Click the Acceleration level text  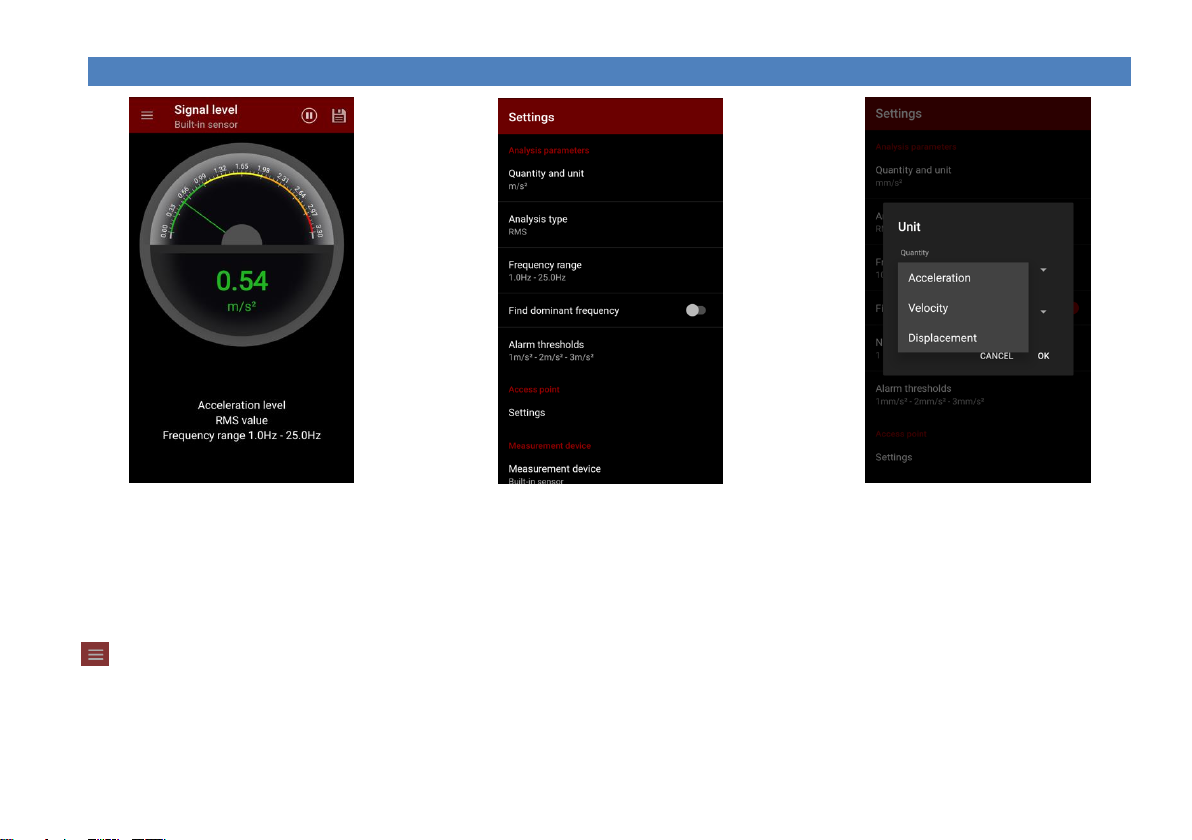[241, 405]
